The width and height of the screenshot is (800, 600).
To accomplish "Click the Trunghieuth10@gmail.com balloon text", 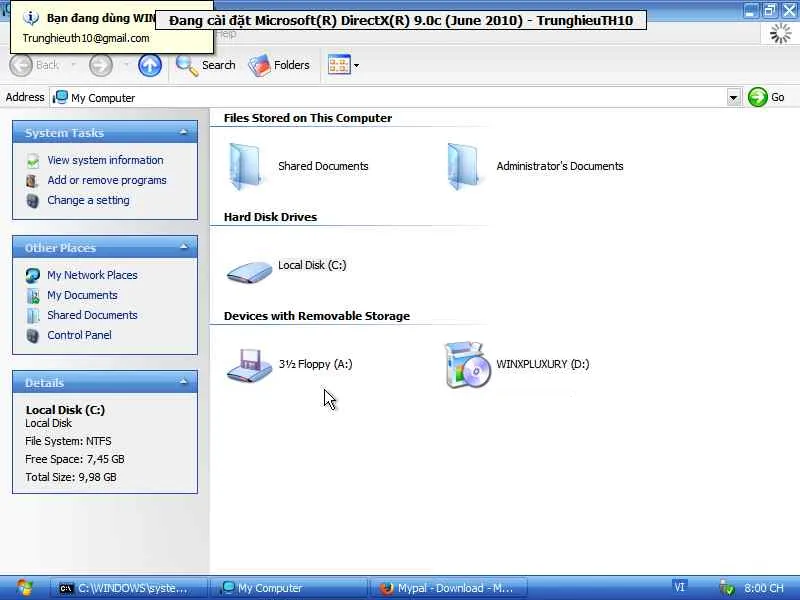I will [86, 38].
